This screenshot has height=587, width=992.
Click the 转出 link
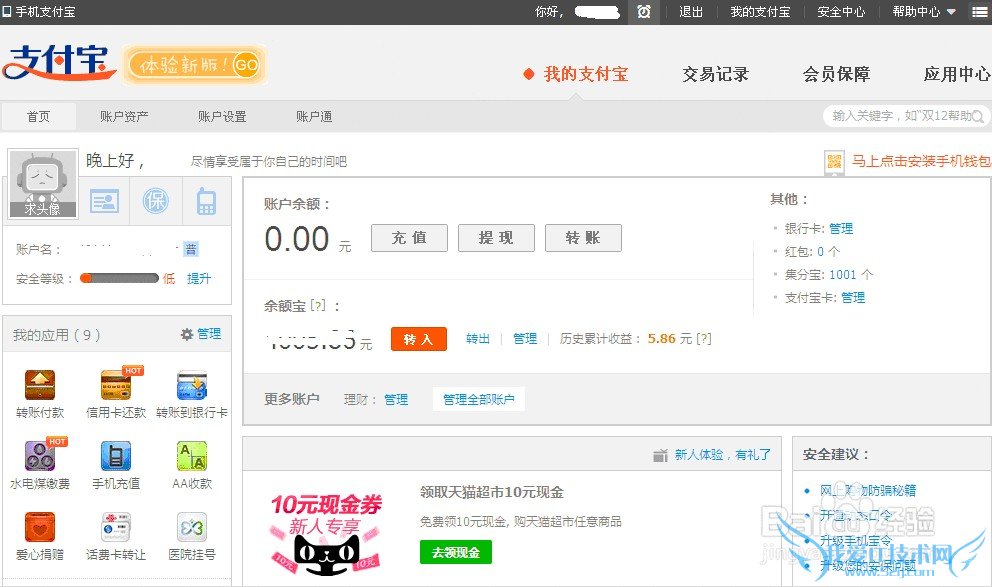478,339
